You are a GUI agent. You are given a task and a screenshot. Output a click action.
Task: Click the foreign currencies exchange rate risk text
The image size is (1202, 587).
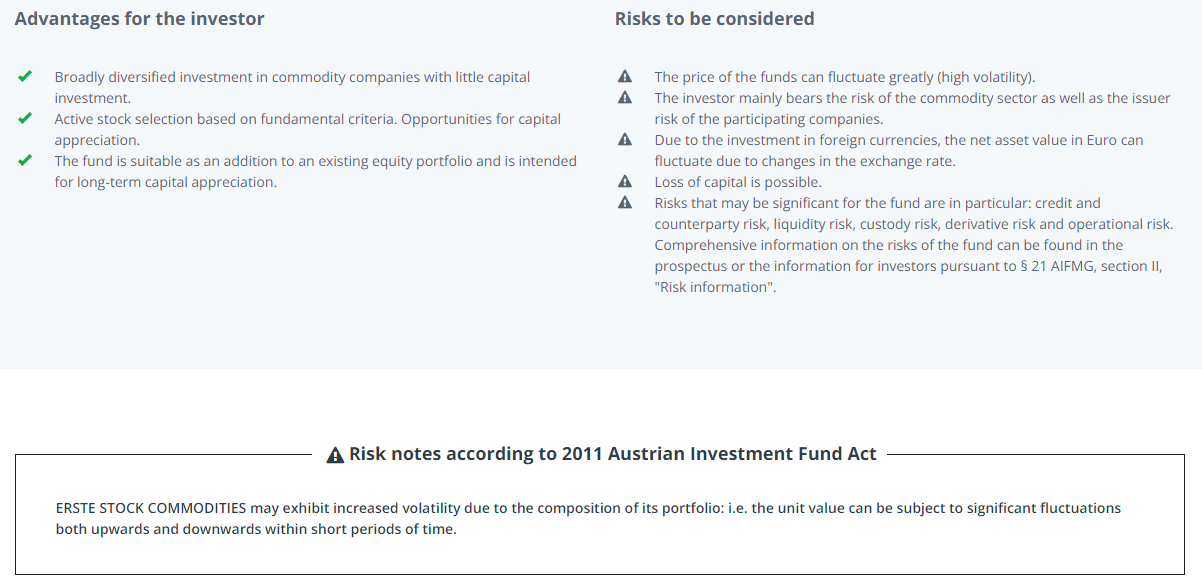898,150
